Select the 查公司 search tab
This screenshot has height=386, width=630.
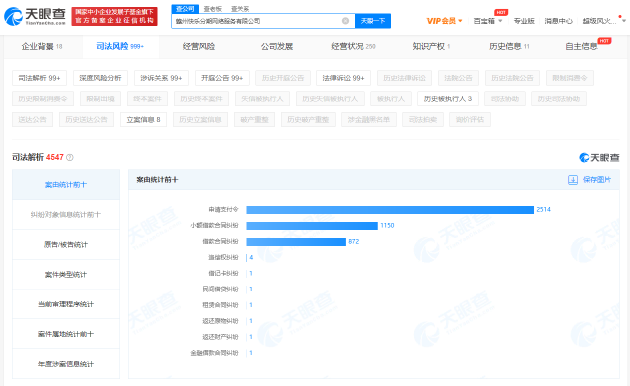[x=185, y=9]
